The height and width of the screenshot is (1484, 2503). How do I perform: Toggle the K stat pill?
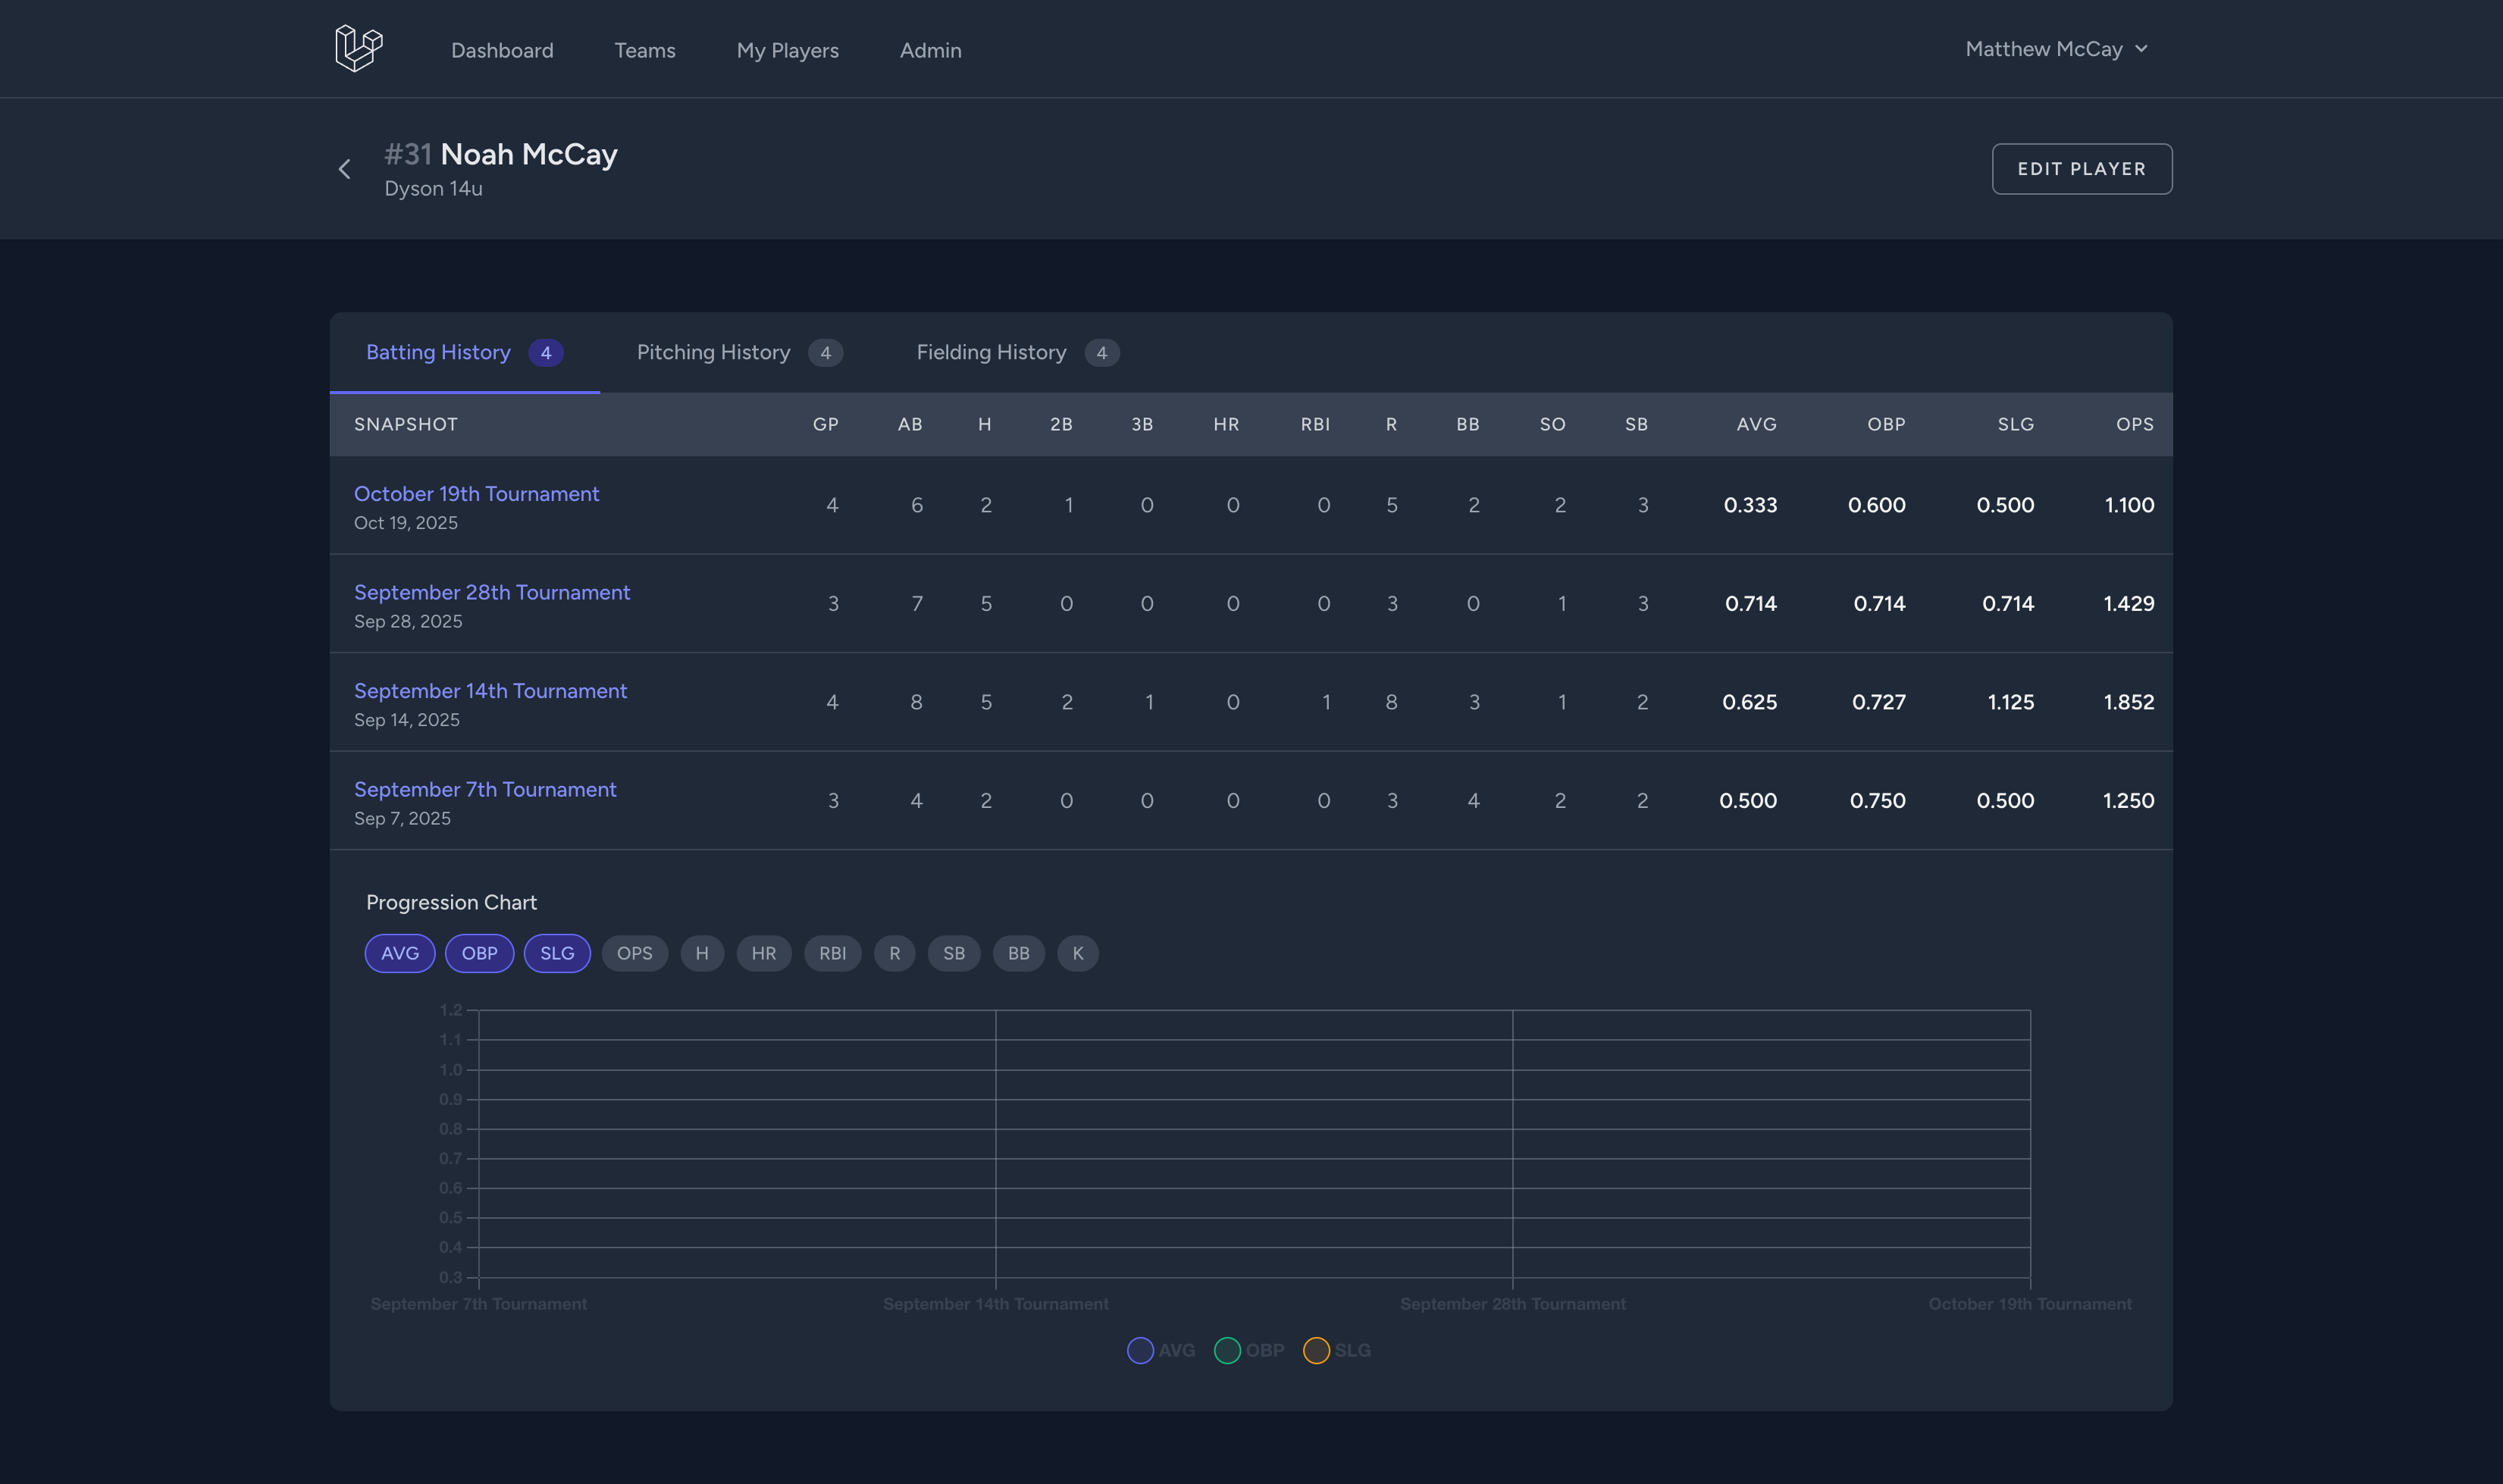click(x=1078, y=953)
